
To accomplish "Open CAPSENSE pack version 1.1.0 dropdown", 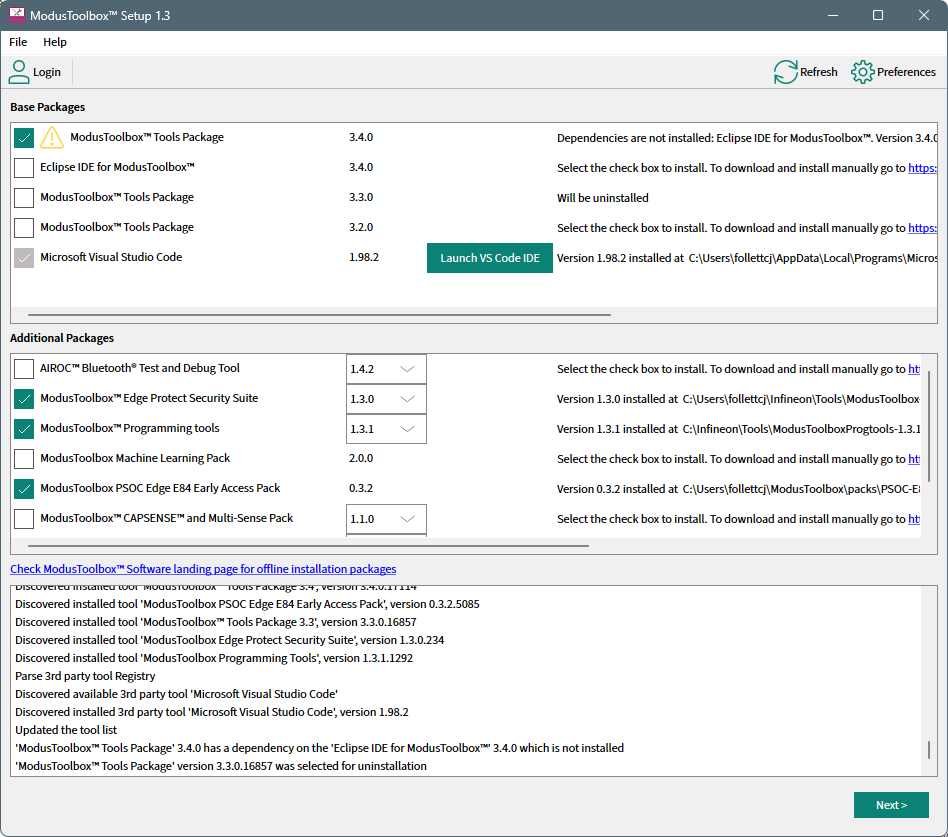I will pos(386,519).
